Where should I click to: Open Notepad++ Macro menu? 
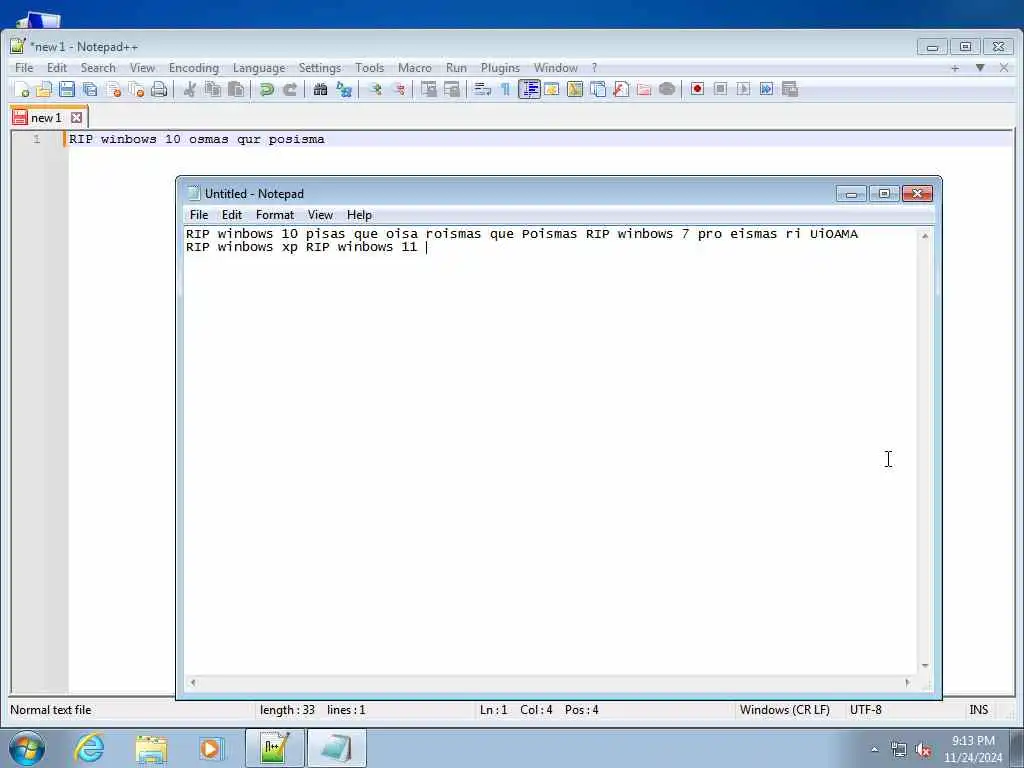tap(415, 68)
